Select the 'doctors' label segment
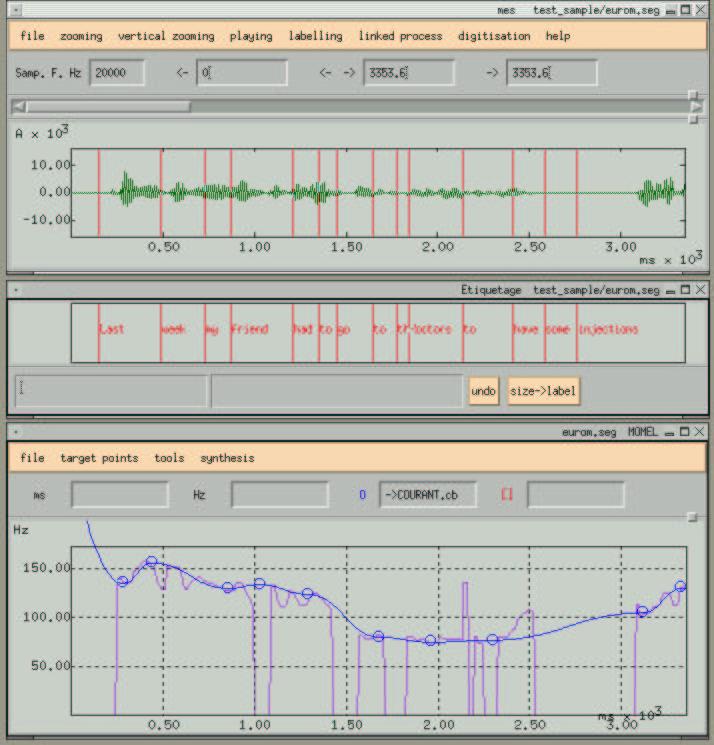Image resolution: width=714 pixels, height=745 pixels. click(x=431, y=329)
